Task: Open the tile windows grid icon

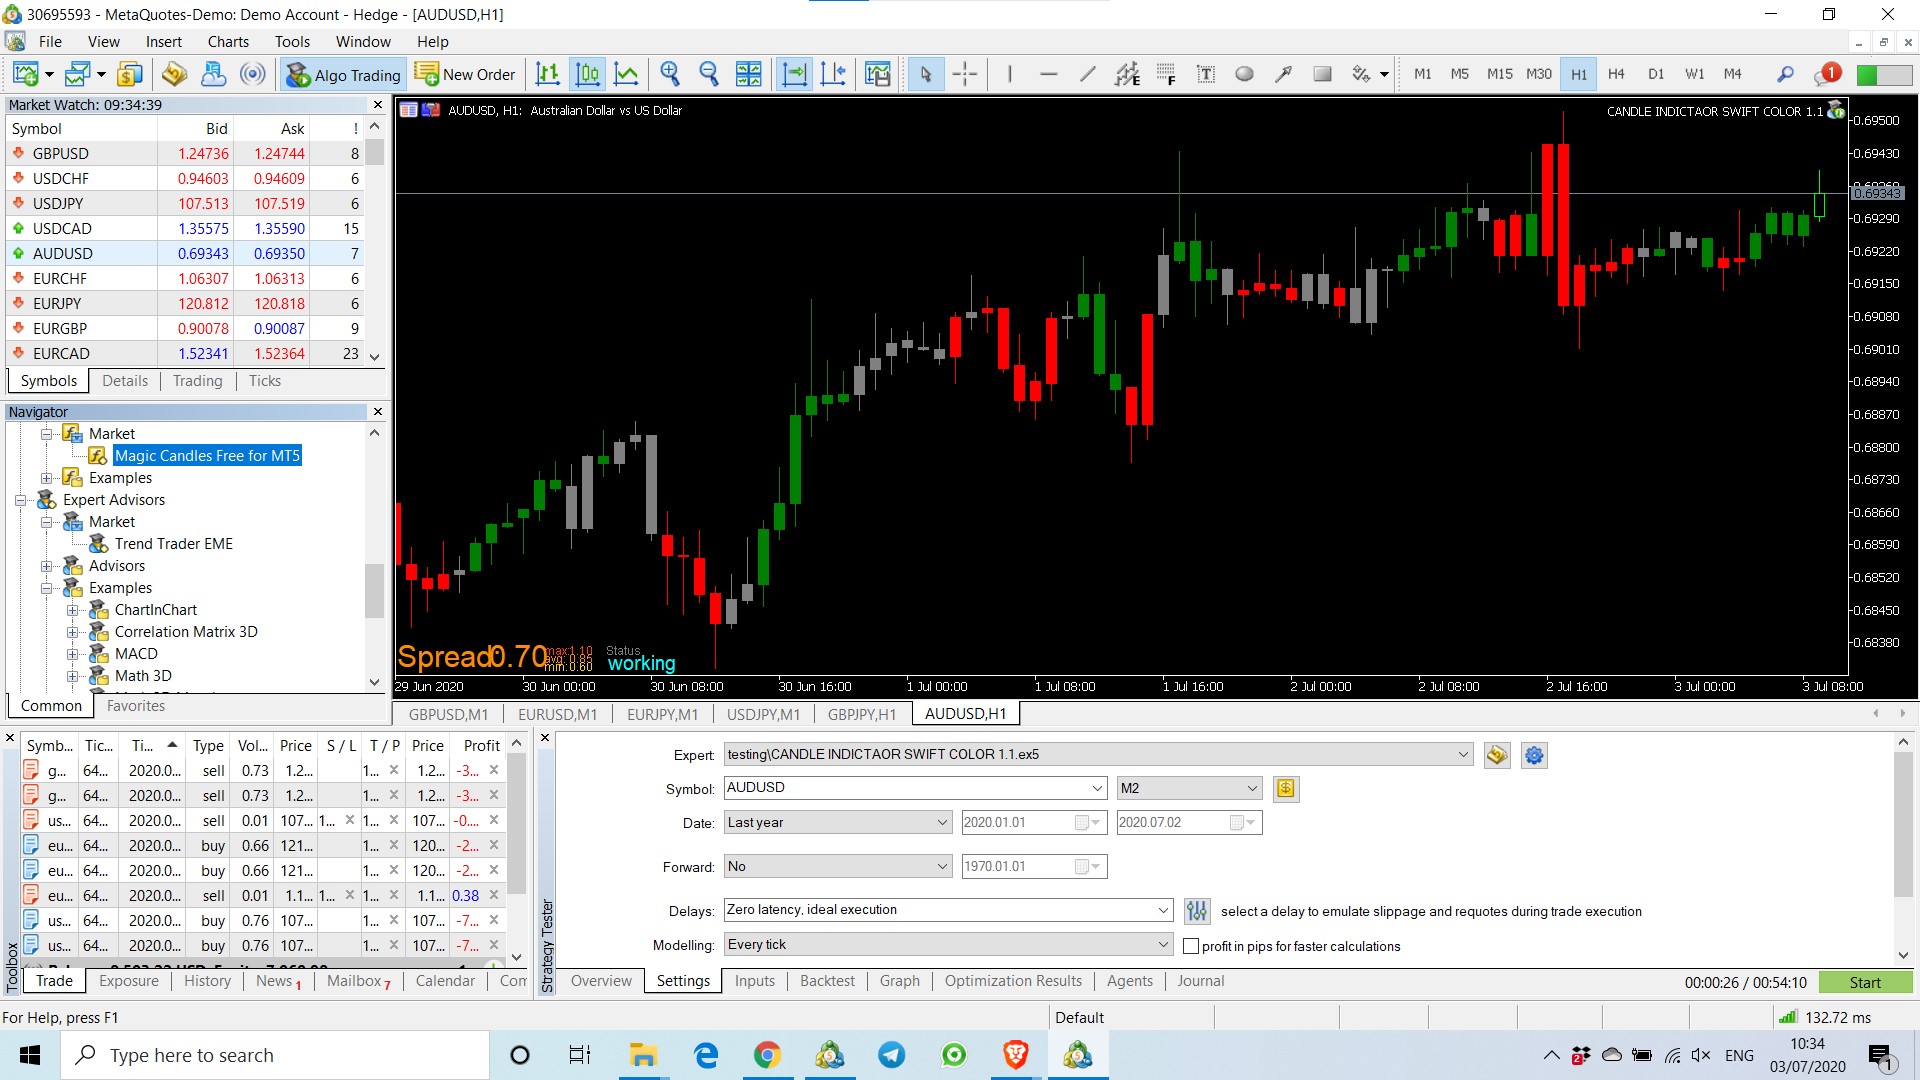Action: (x=748, y=74)
